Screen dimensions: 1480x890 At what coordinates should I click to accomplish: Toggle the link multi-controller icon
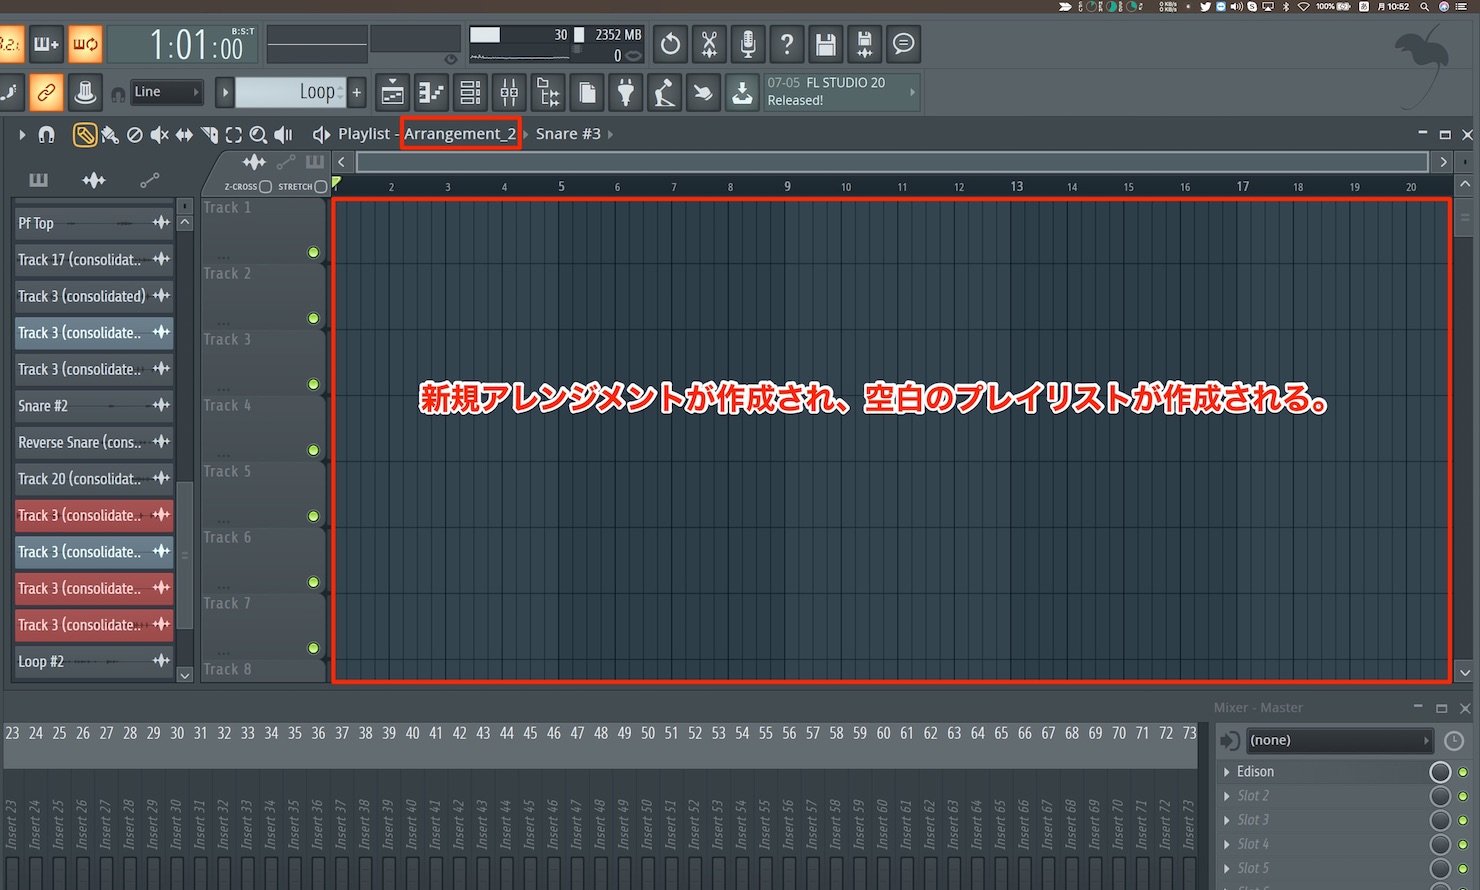(x=46, y=92)
